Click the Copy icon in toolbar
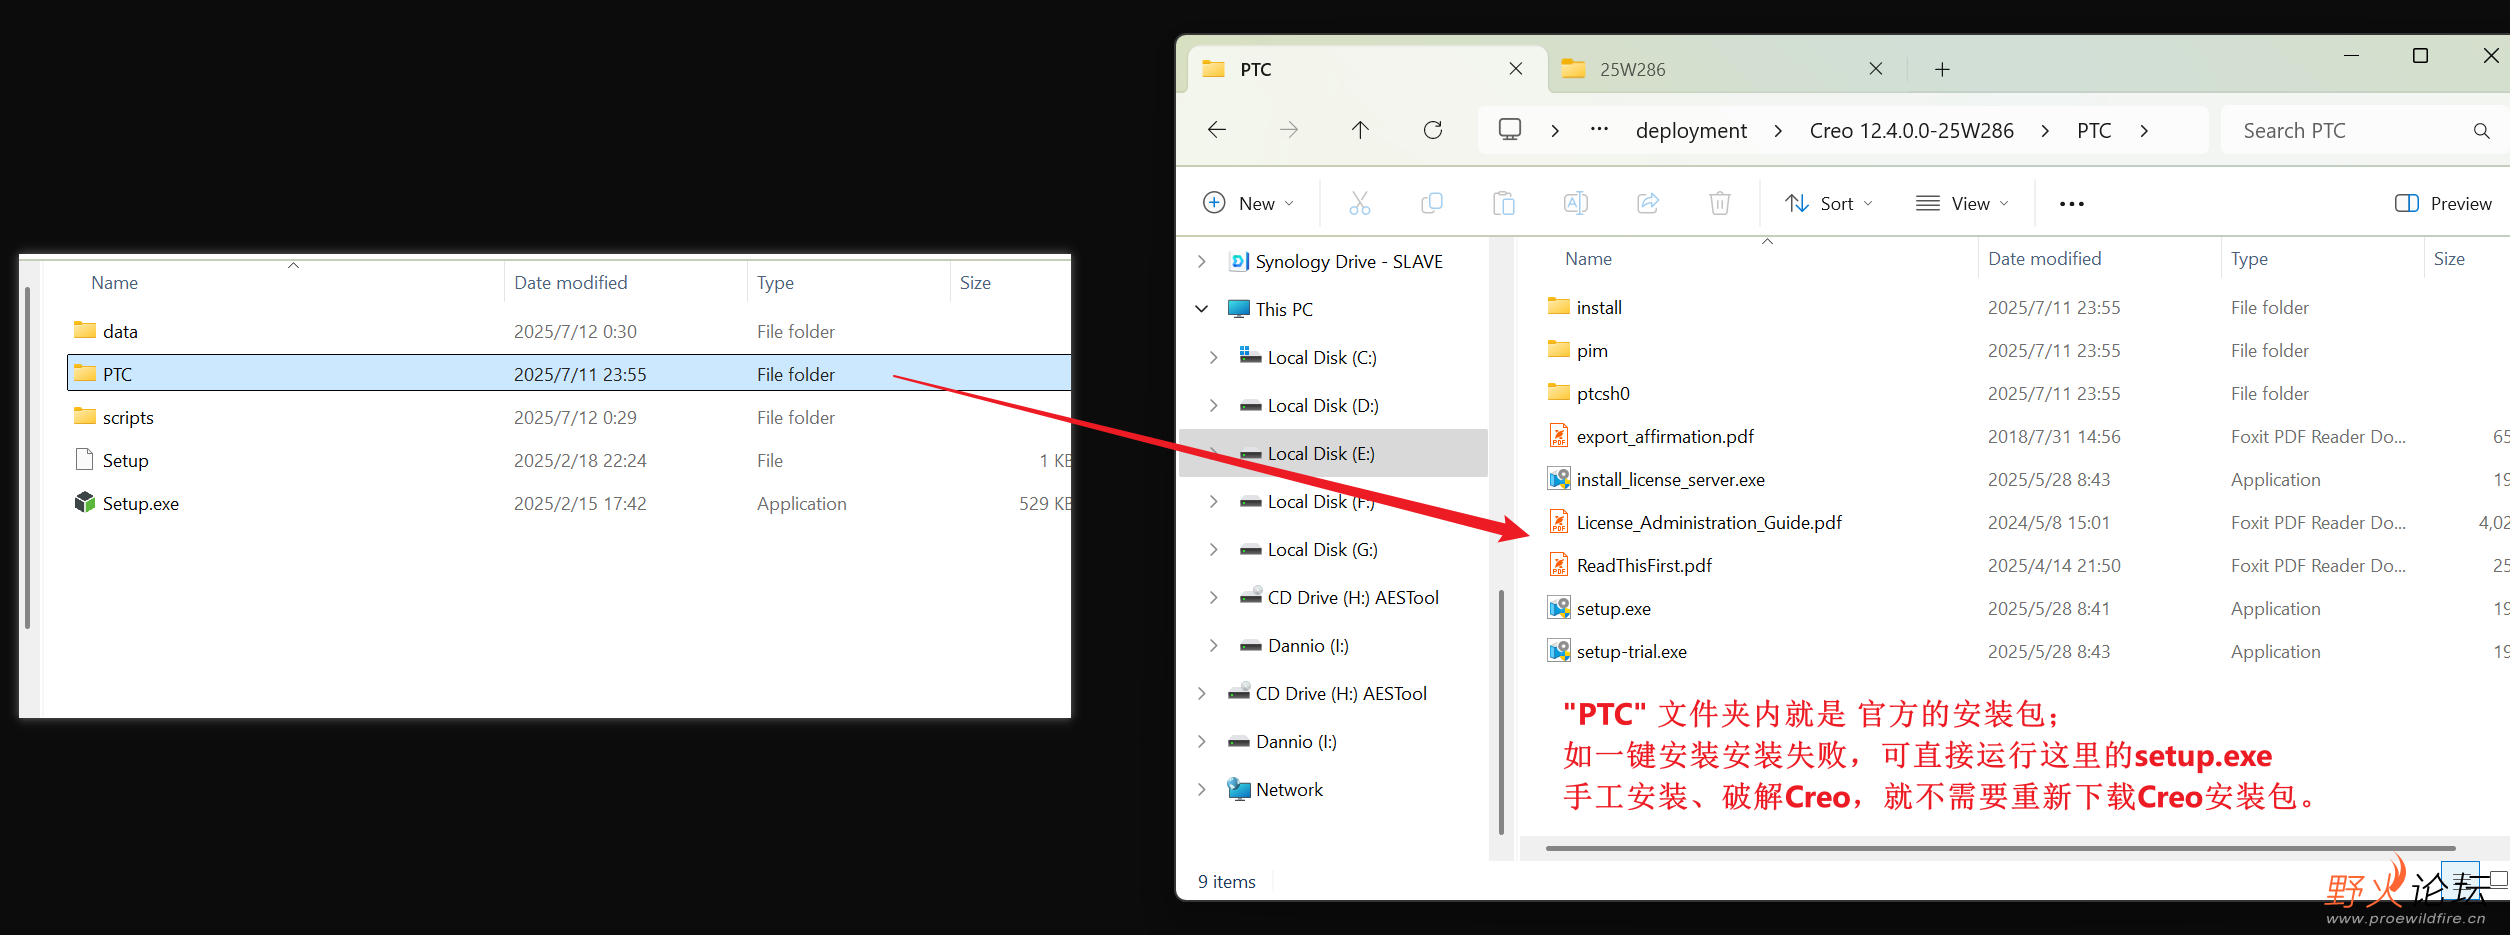 (x=1432, y=203)
